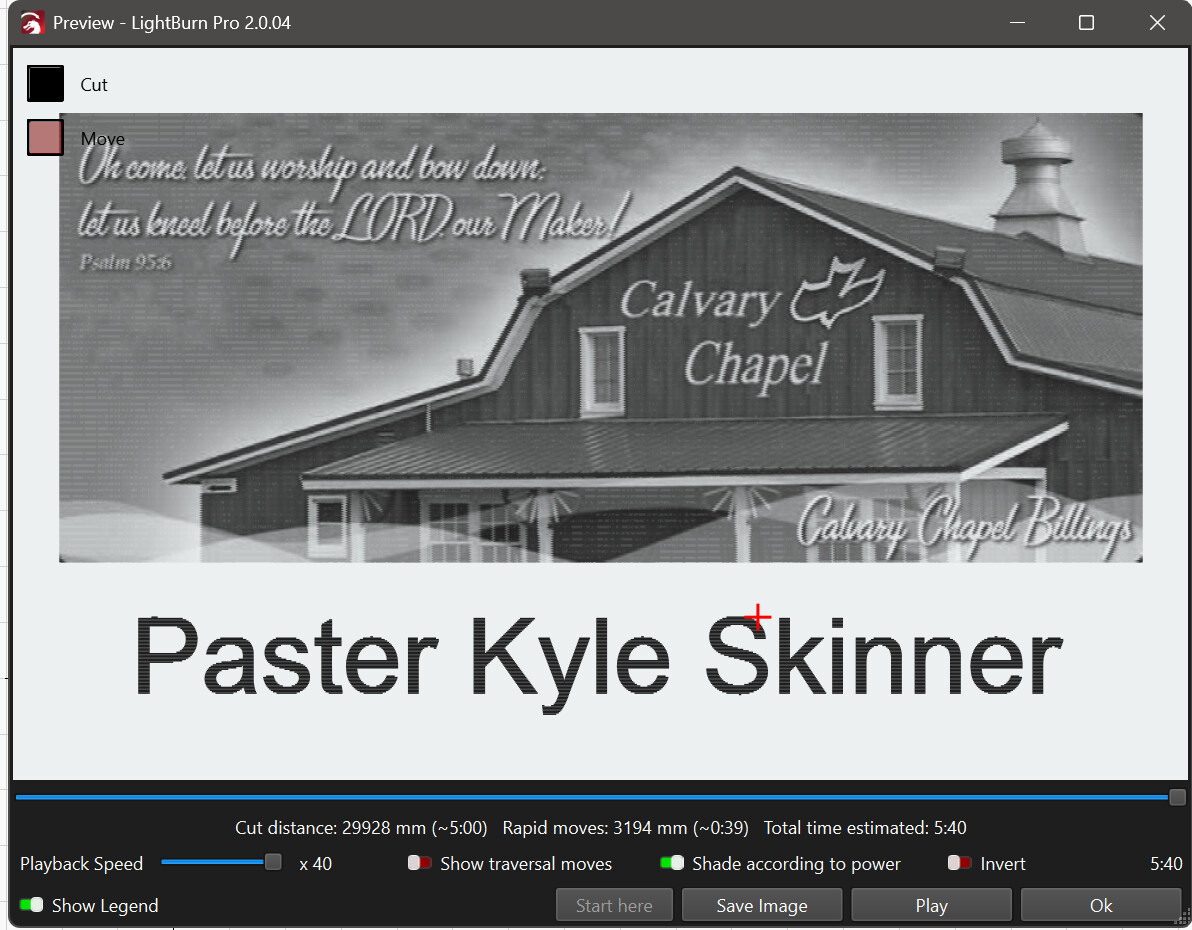Click the LightBurn logo in title bar
The width and height of the screenshot is (1192, 930).
tap(33, 22)
